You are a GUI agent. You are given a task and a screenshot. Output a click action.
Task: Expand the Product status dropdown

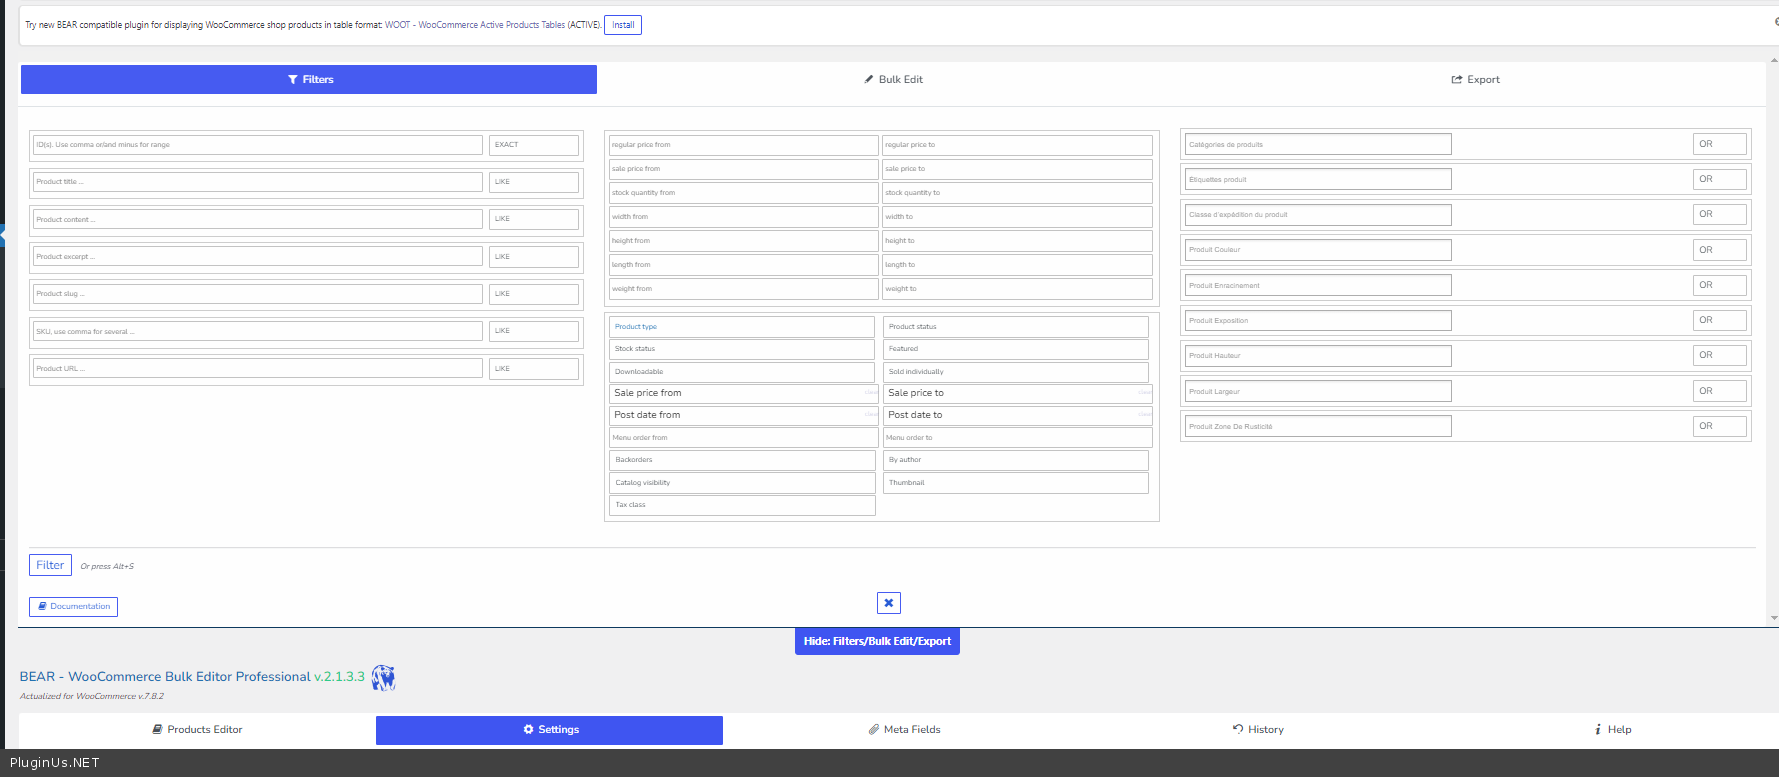pyautogui.click(x=1015, y=327)
